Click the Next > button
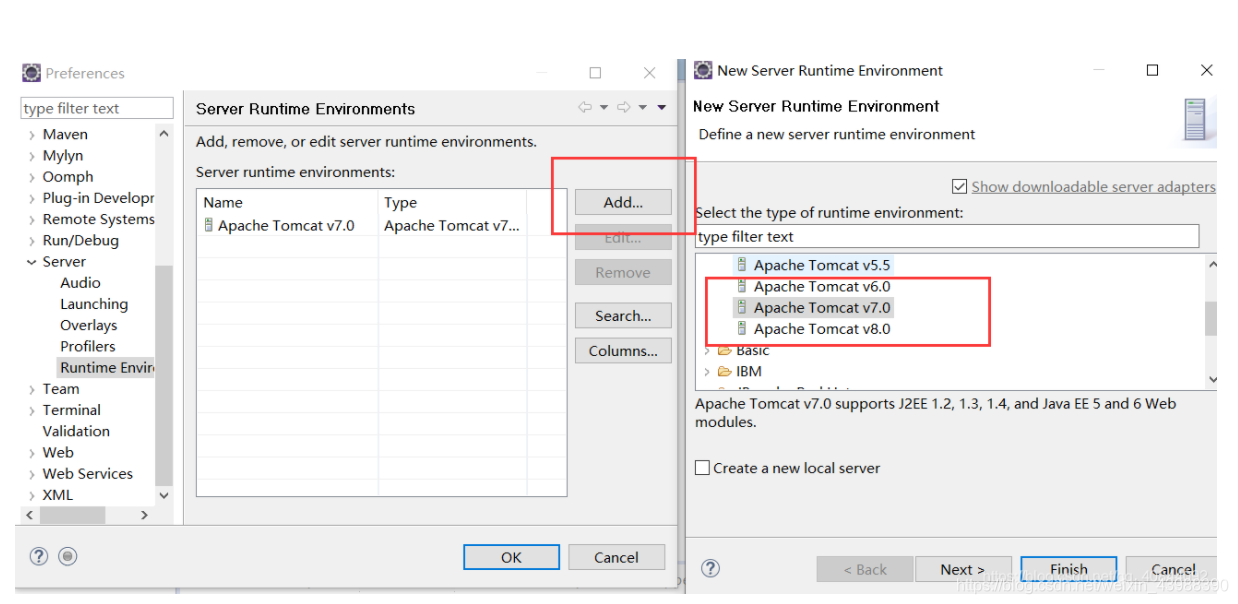Screen dimensions: 1238x604 (963, 570)
